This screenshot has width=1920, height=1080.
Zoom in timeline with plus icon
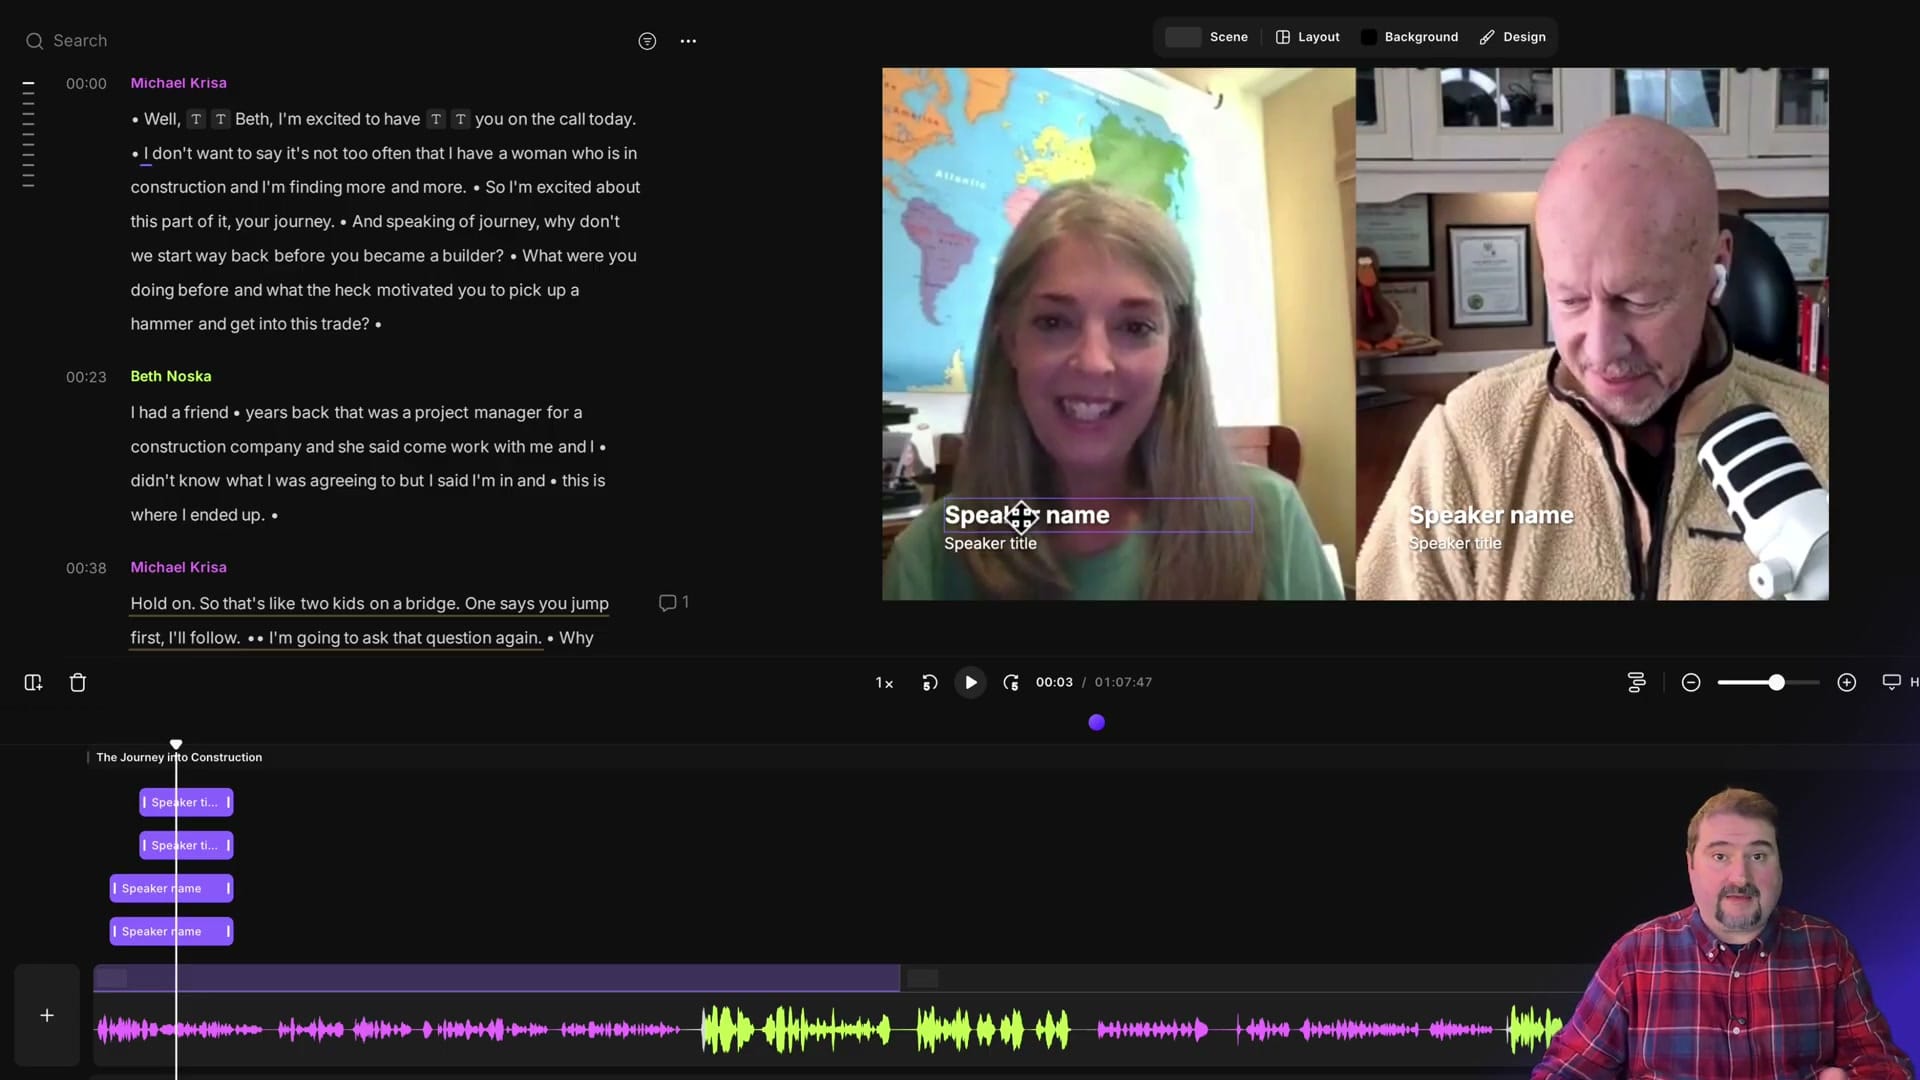(x=1847, y=682)
